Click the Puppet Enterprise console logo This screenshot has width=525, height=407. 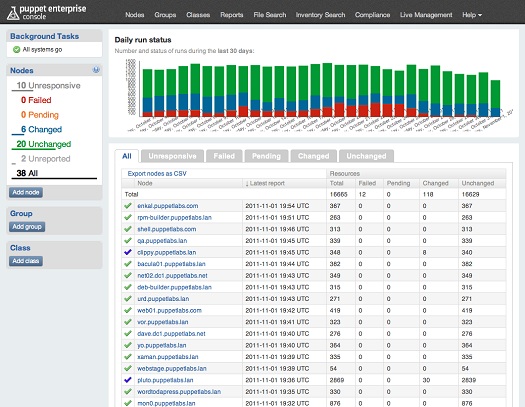[x=47, y=12]
